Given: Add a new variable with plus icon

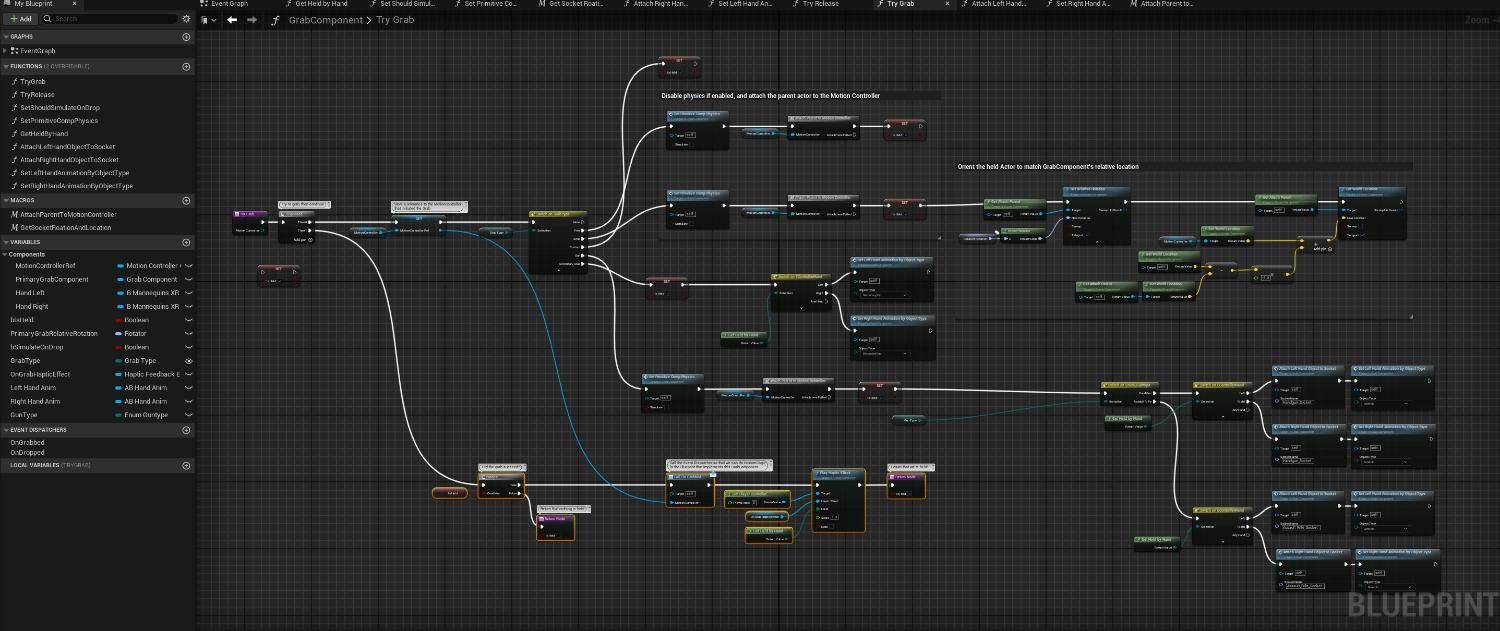Looking at the screenshot, I should tap(186, 242).
